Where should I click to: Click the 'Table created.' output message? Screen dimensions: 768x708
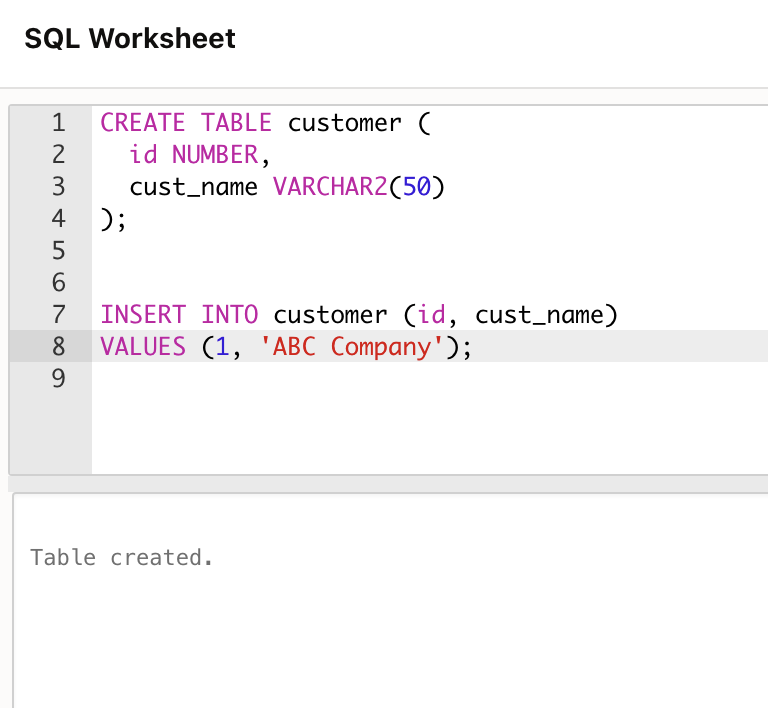[x=121, y=557]
